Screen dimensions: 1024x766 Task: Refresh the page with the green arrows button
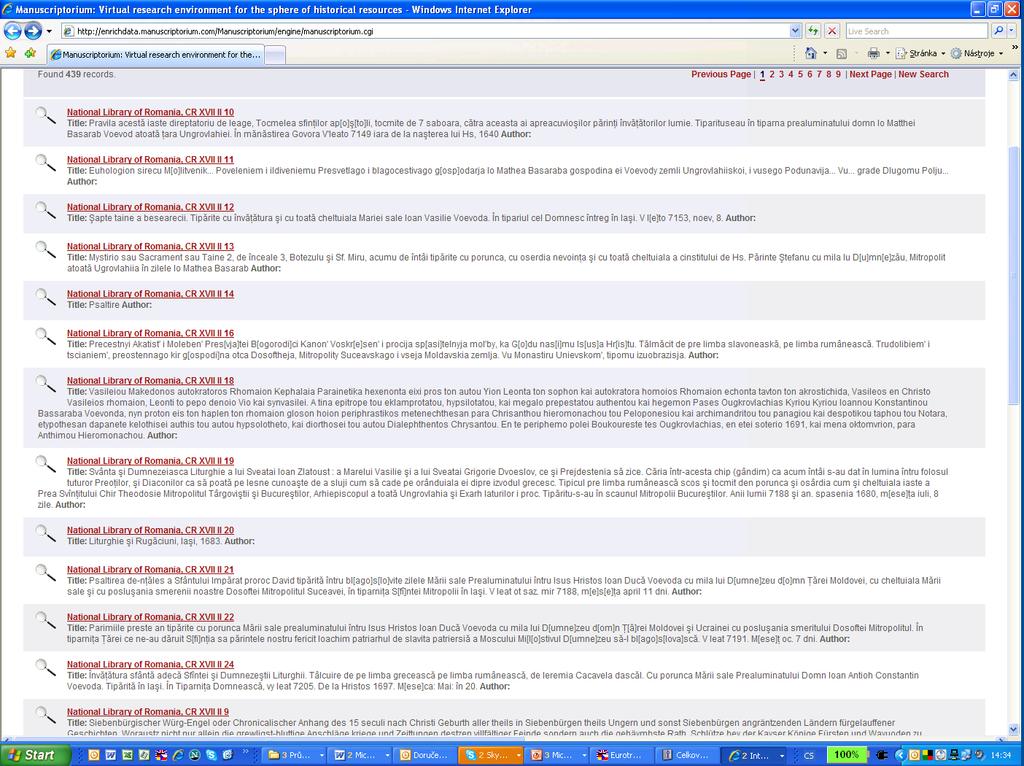tap(813, 31)
